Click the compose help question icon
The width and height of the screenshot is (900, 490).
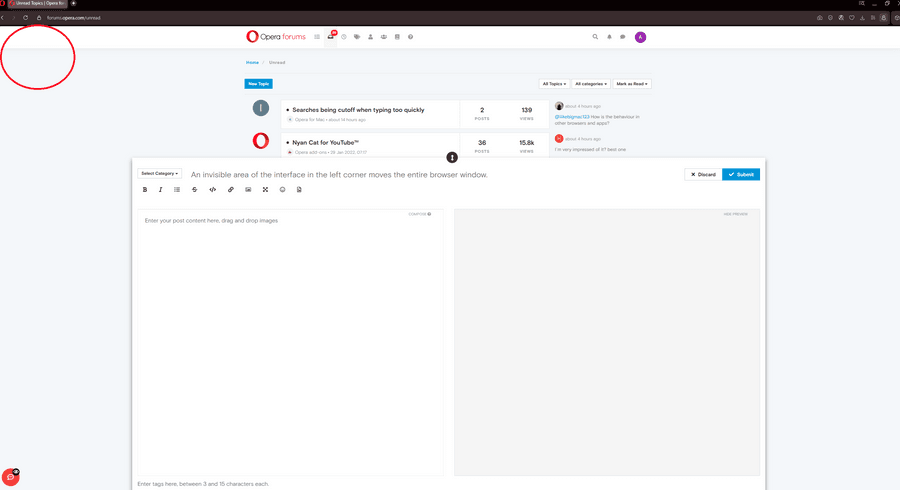pyautogui.click(x=429, y=214)
